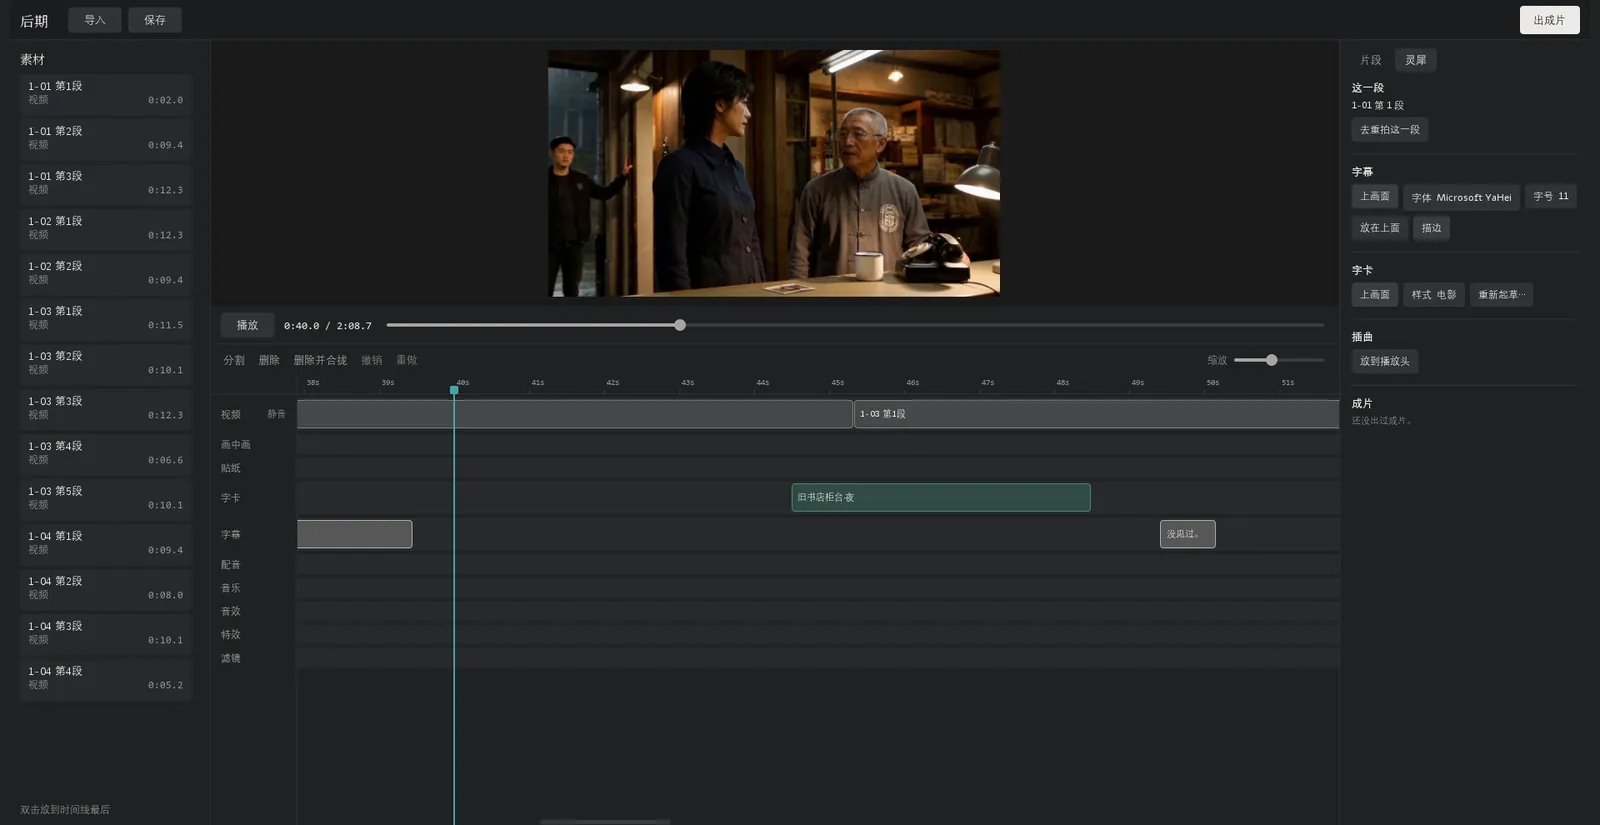1600x825 pixels.
Task: Click the 缩放 zoom slider handle
Action: click(x=1271, y=360)
